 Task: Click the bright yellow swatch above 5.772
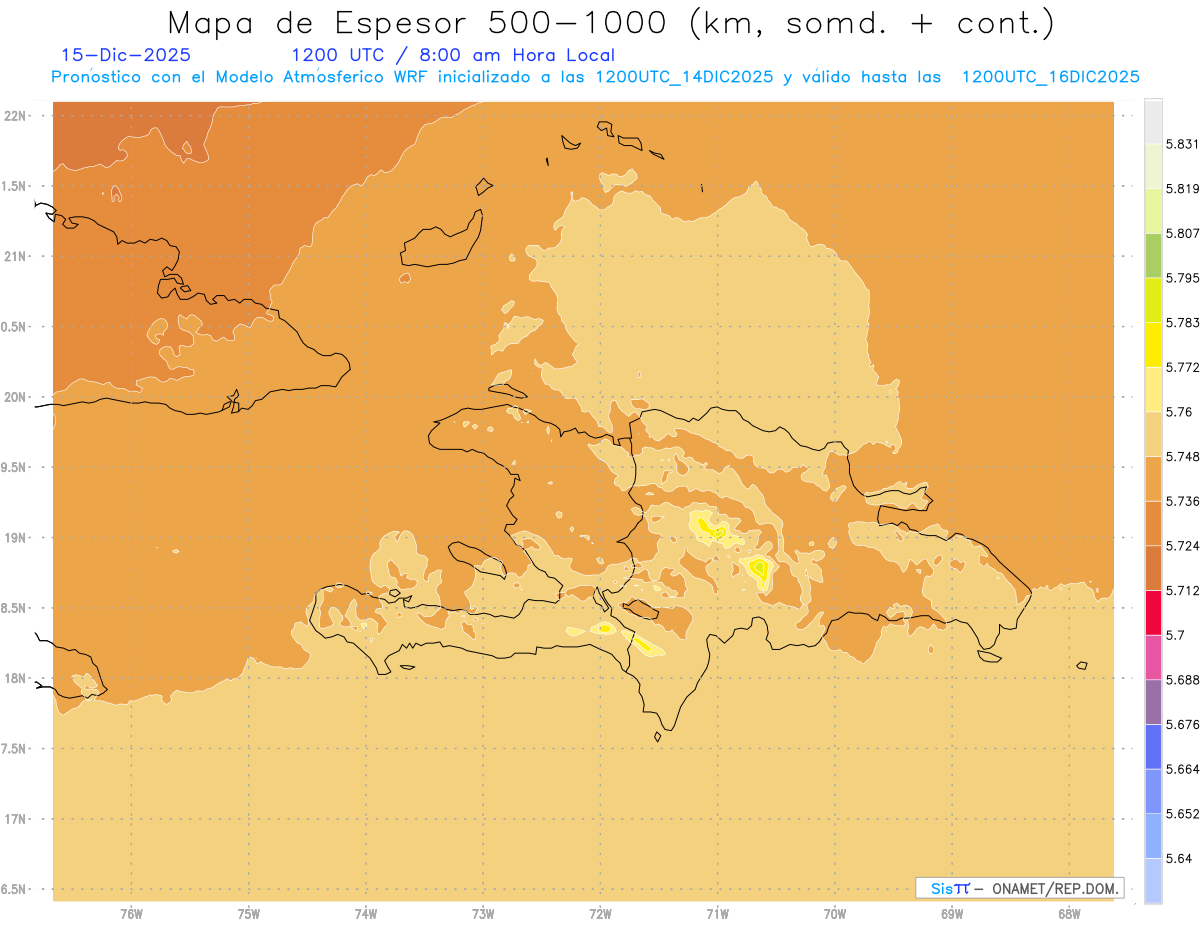tap(1153, 344)
